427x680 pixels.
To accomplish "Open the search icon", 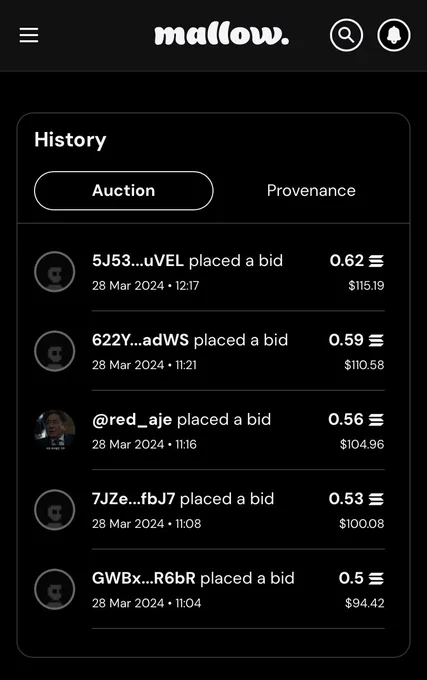I will coord(346,35).
